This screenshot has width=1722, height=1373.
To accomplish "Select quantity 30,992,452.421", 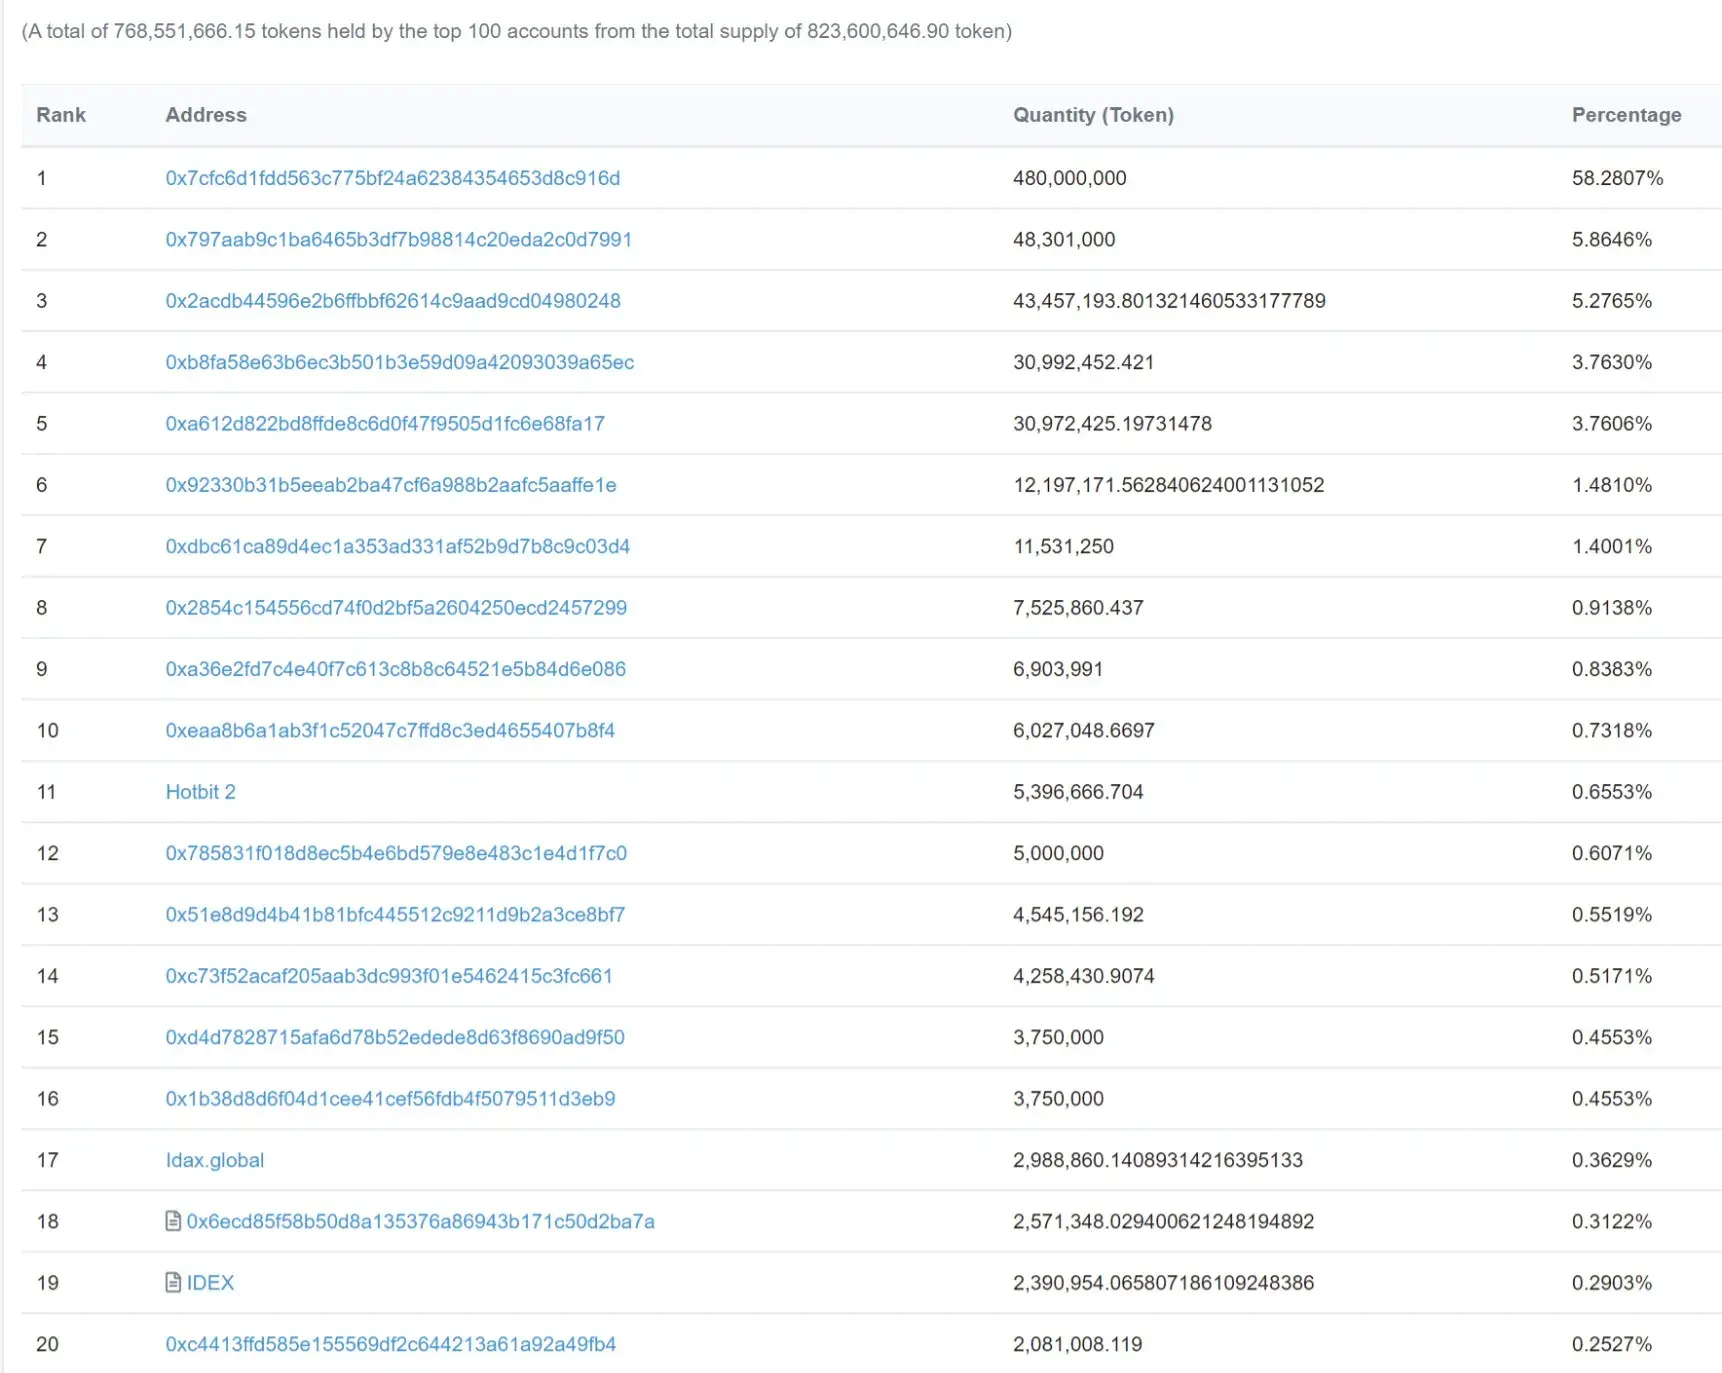I will [x=1083, y=362].
